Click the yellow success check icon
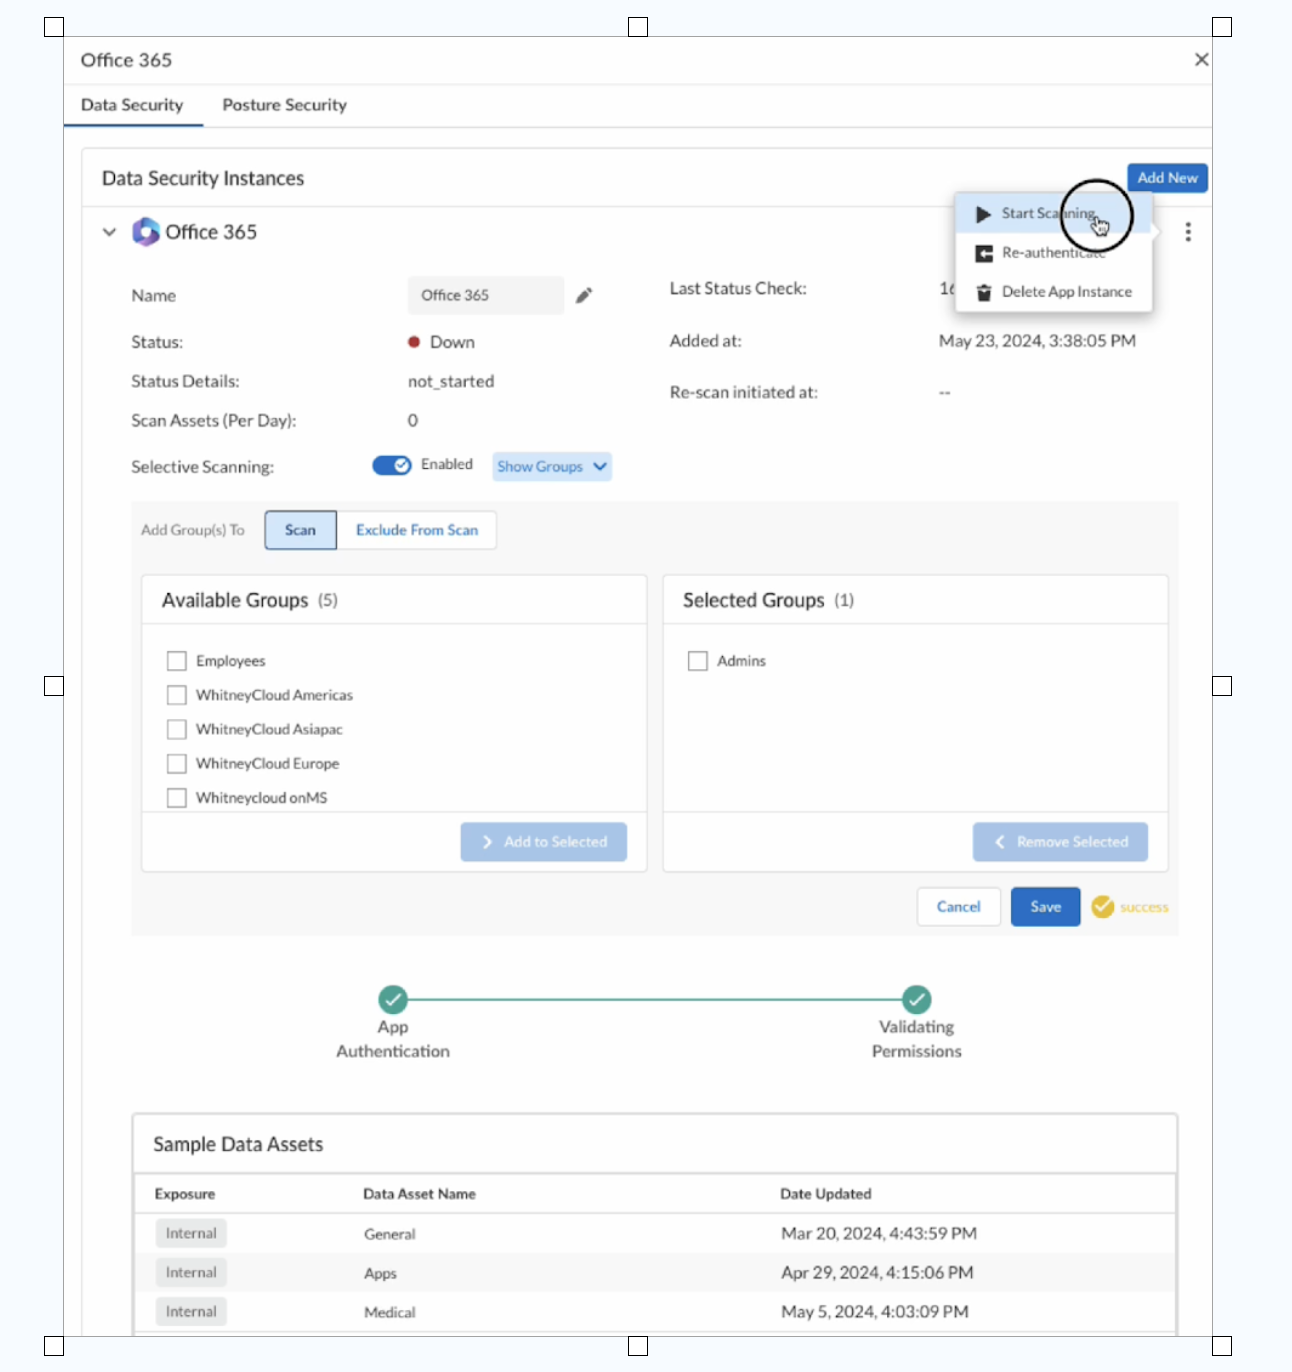 pos(1102,907)
